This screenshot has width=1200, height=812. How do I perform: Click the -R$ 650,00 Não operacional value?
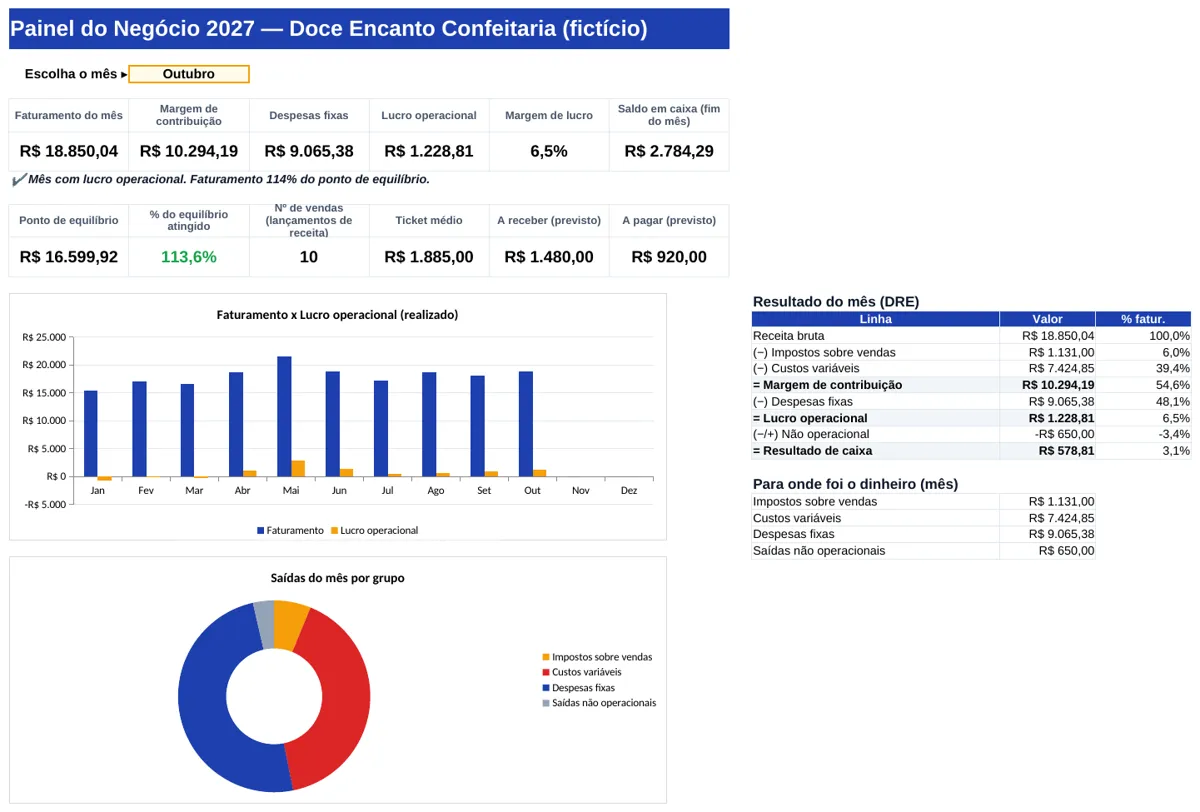(x=1065, y=434)
